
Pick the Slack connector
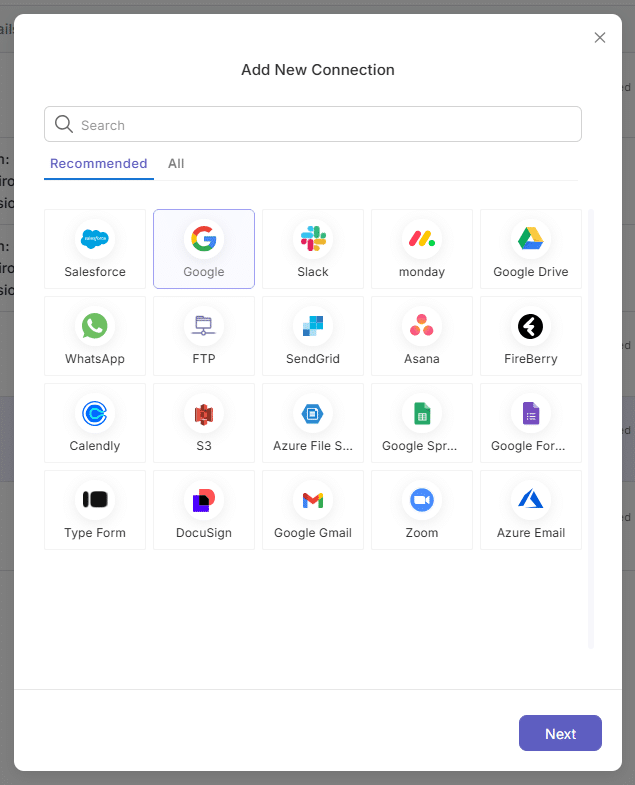coord(313,249)
